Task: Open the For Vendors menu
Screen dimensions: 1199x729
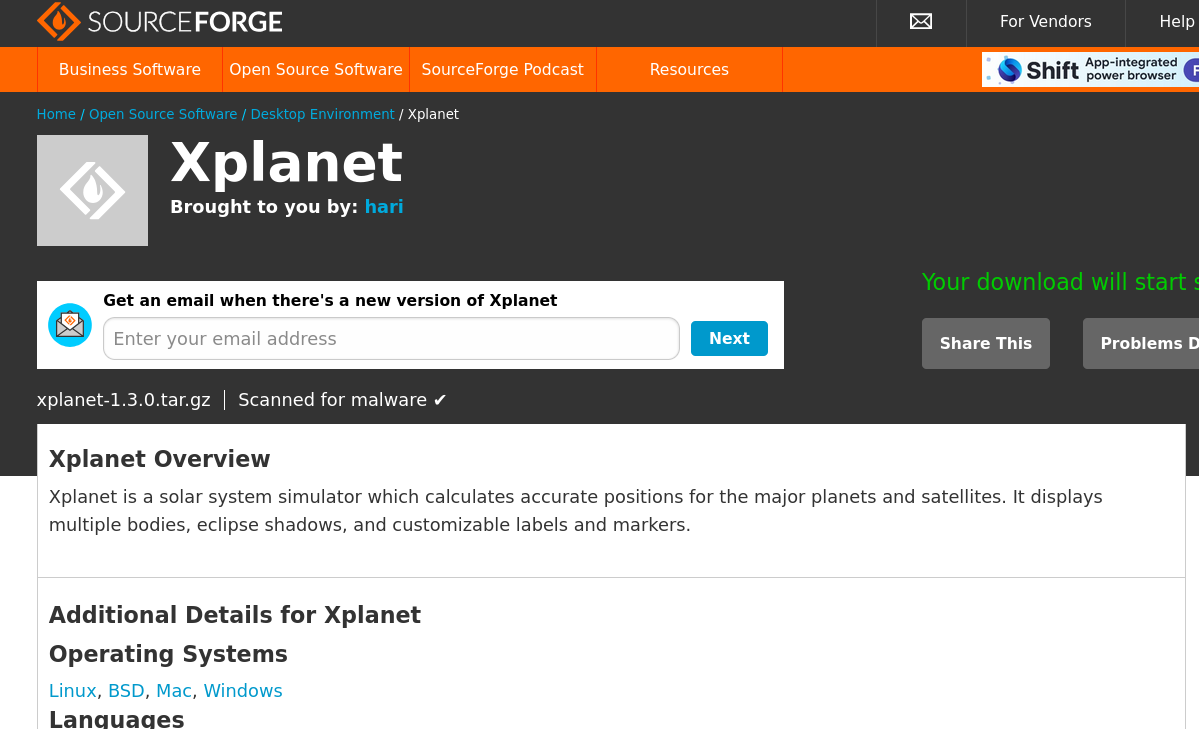Action: click(1045, 21)
